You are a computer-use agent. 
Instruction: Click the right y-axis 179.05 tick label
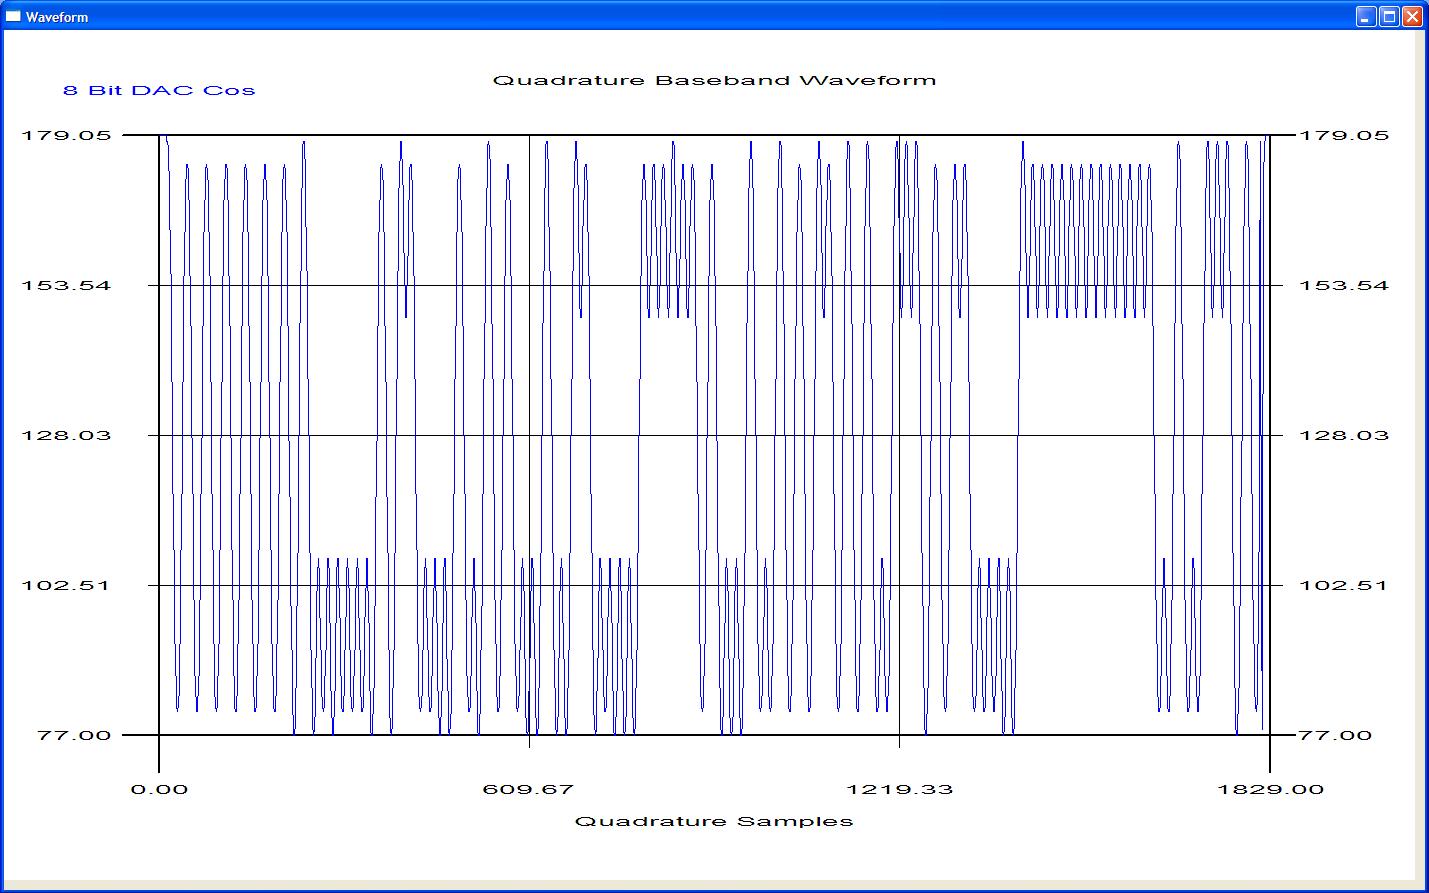click(1344, 135)
